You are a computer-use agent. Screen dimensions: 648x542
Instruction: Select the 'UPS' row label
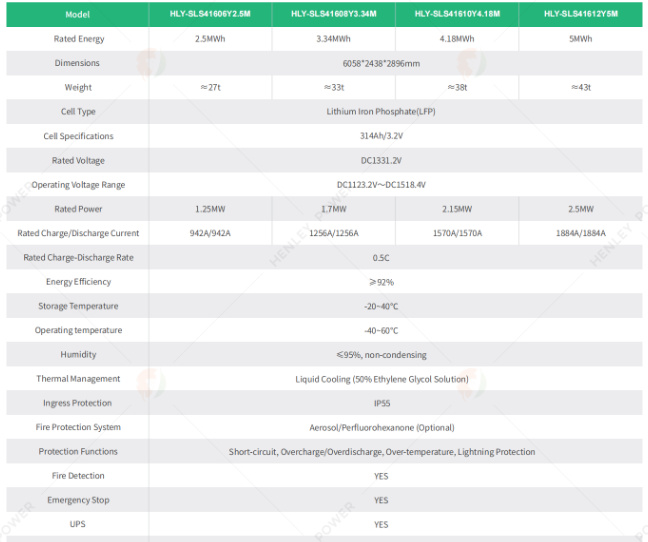coord(77,524)
